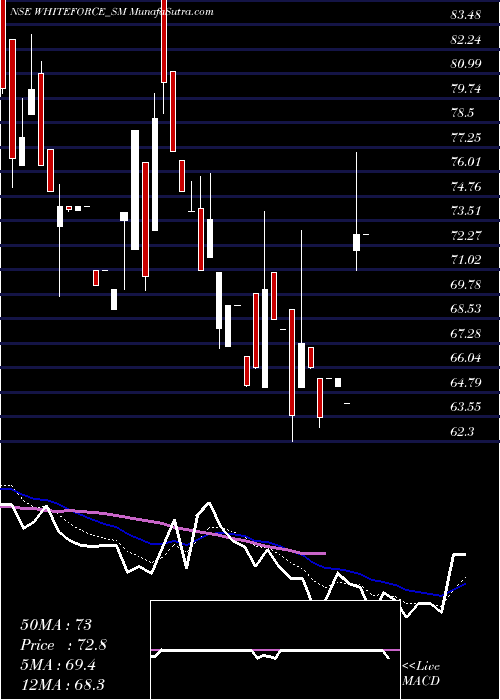Click the 82.24 price axis label
Screen dimensions: 500x700
point(466,40)
